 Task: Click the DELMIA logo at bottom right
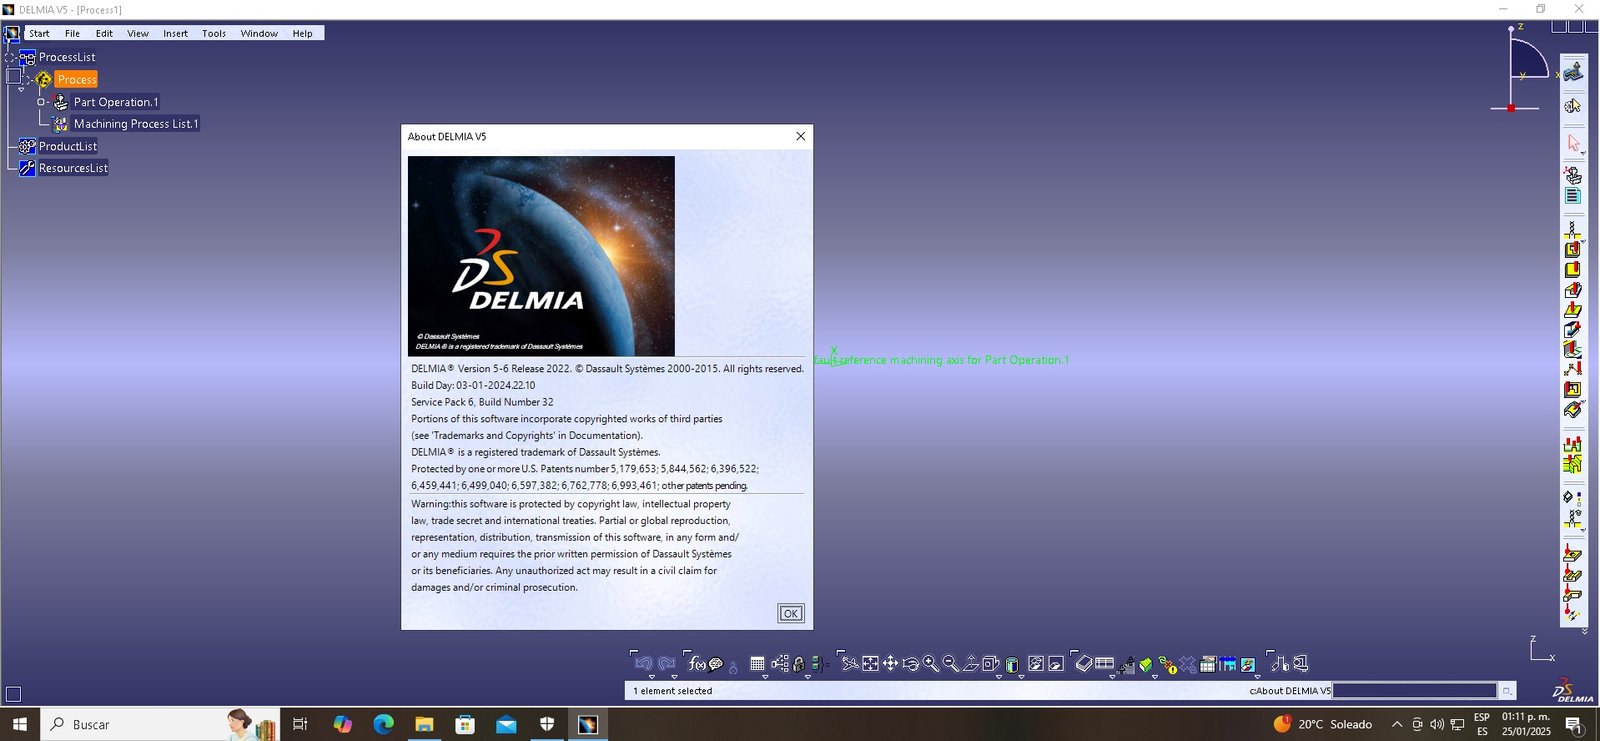[1573, 690]
